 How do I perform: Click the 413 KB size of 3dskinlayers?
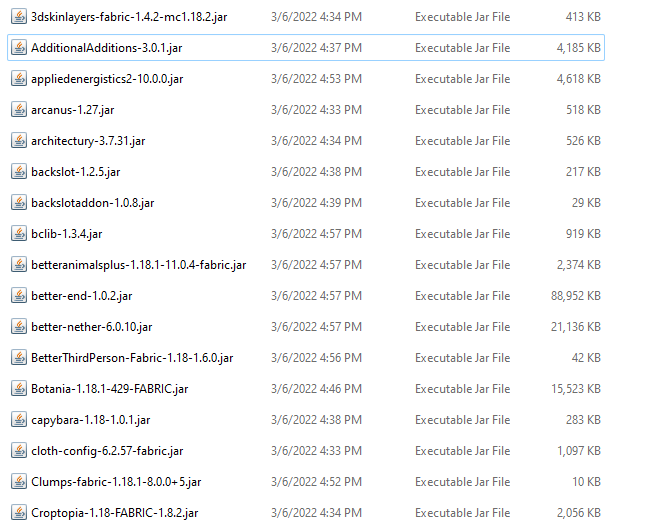click(x=583, y=17)
